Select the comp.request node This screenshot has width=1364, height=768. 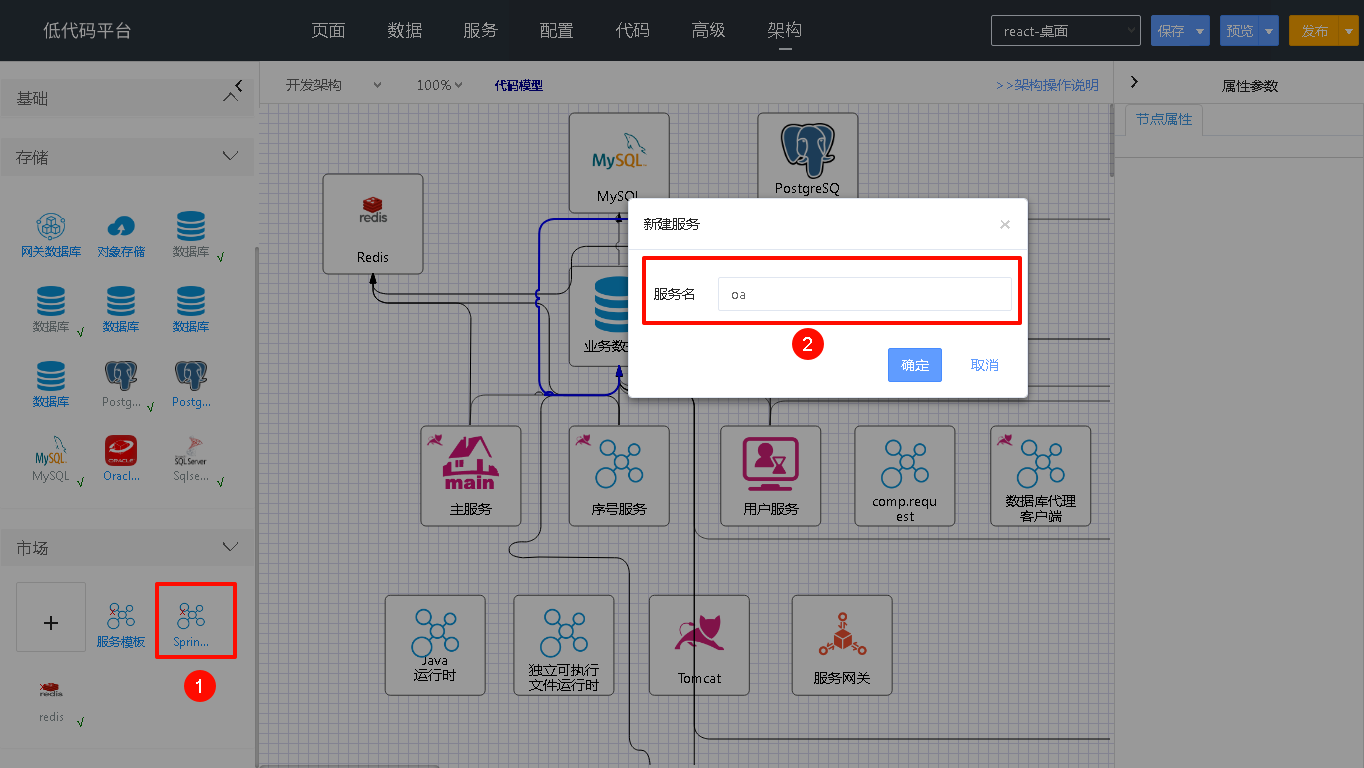tap(905, 476)
